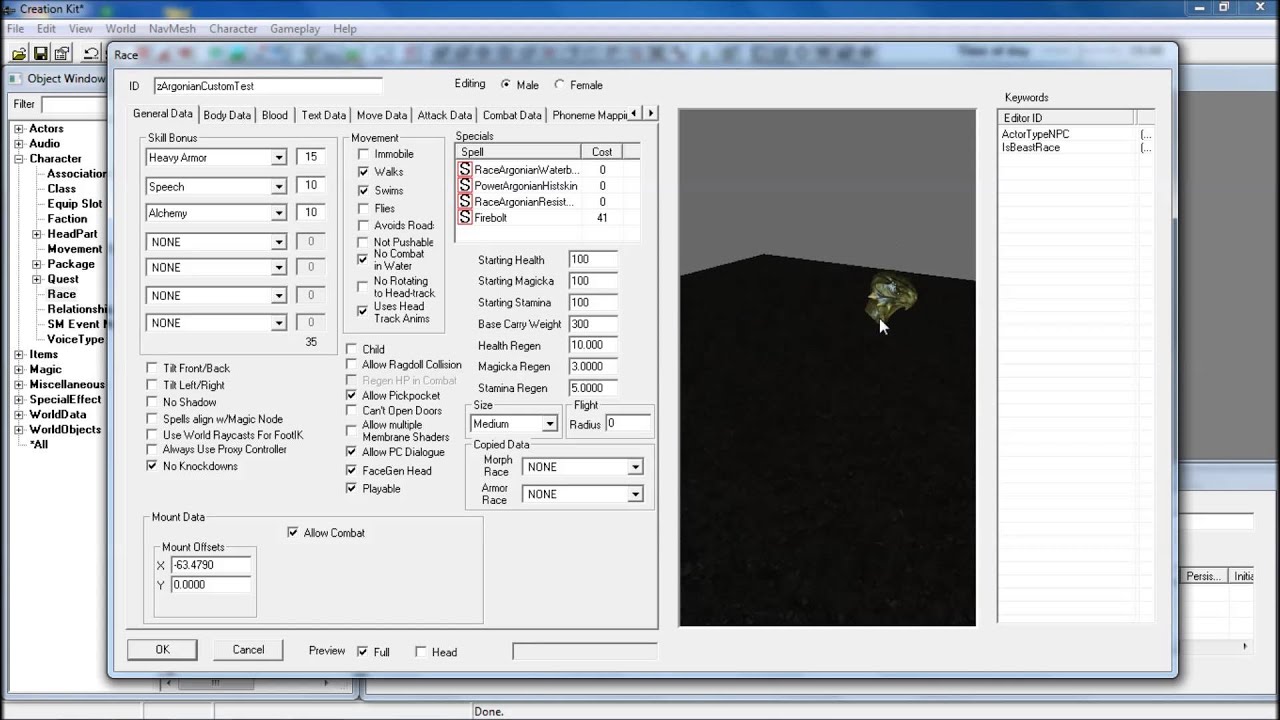This screenshot has width=1280, height=720.
Task: Open the Gameplay menu
Action: pyautogui.click(x=294, y=29)
